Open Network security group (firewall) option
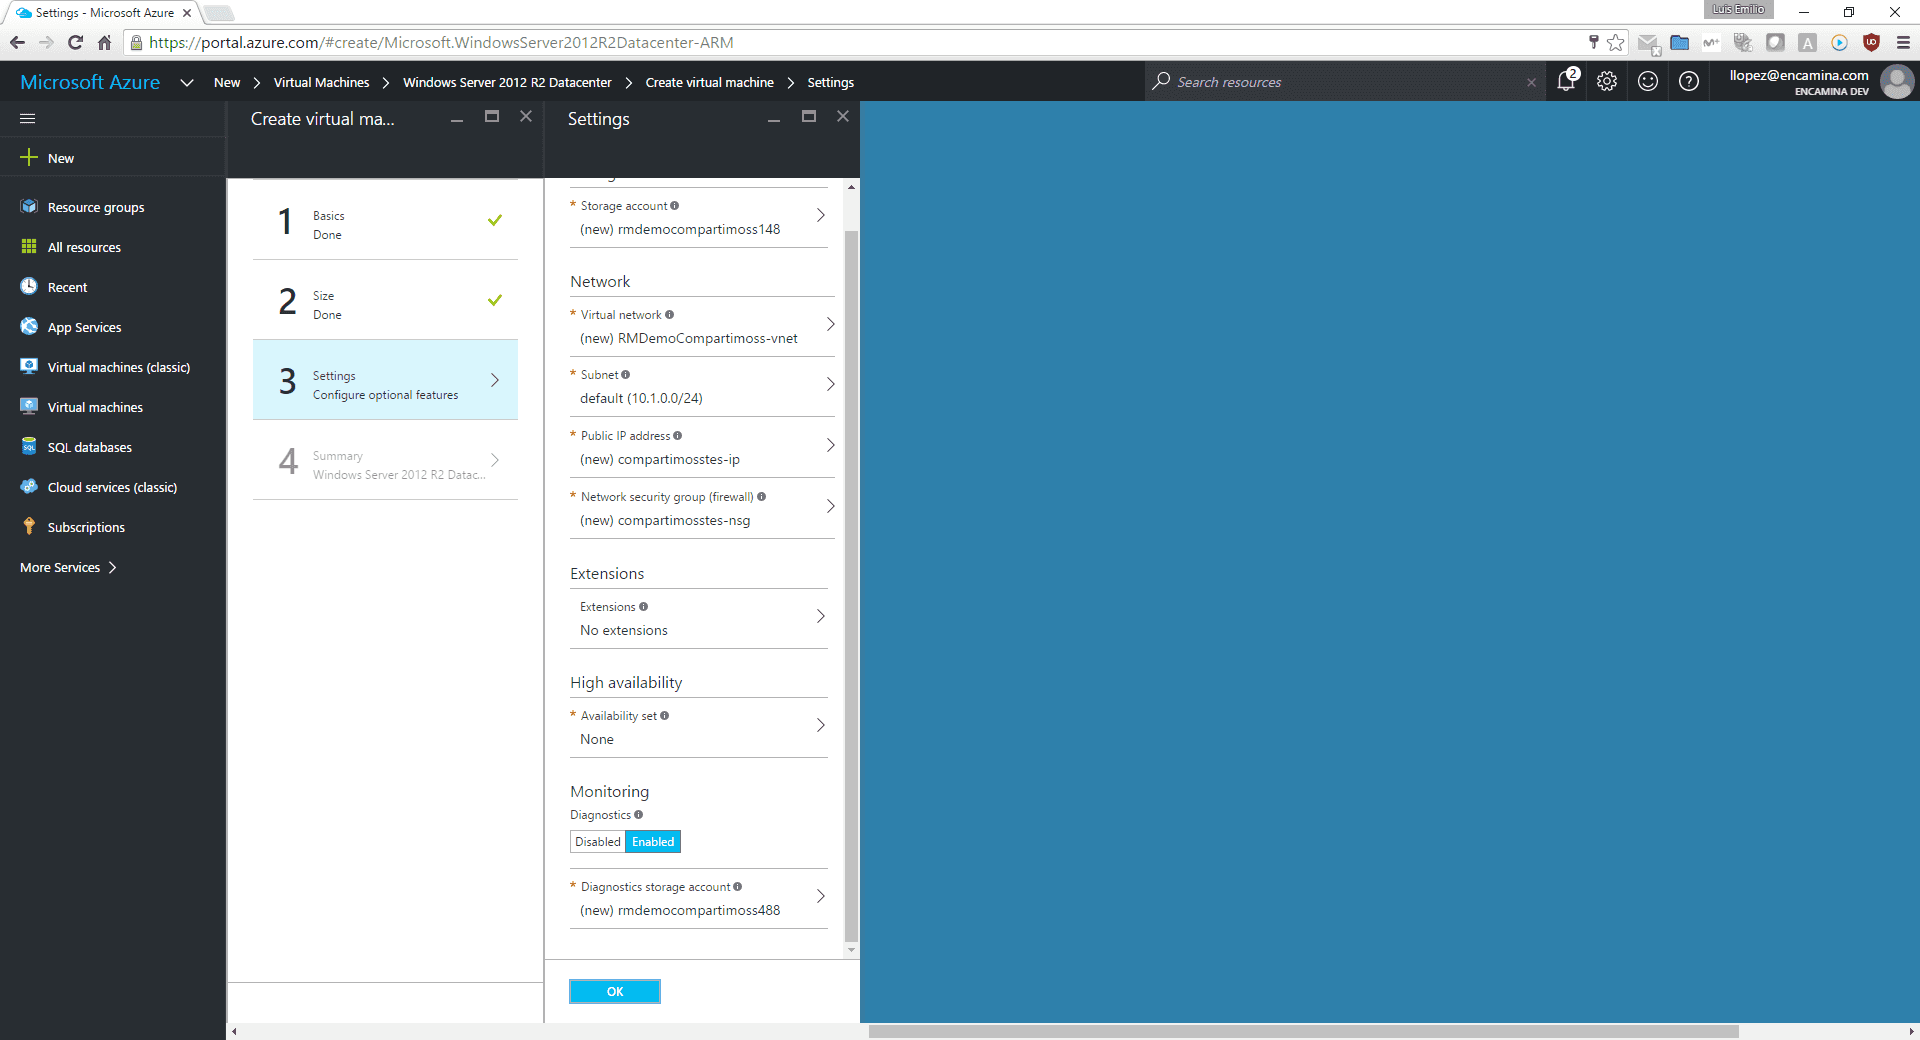 (702, 508)
